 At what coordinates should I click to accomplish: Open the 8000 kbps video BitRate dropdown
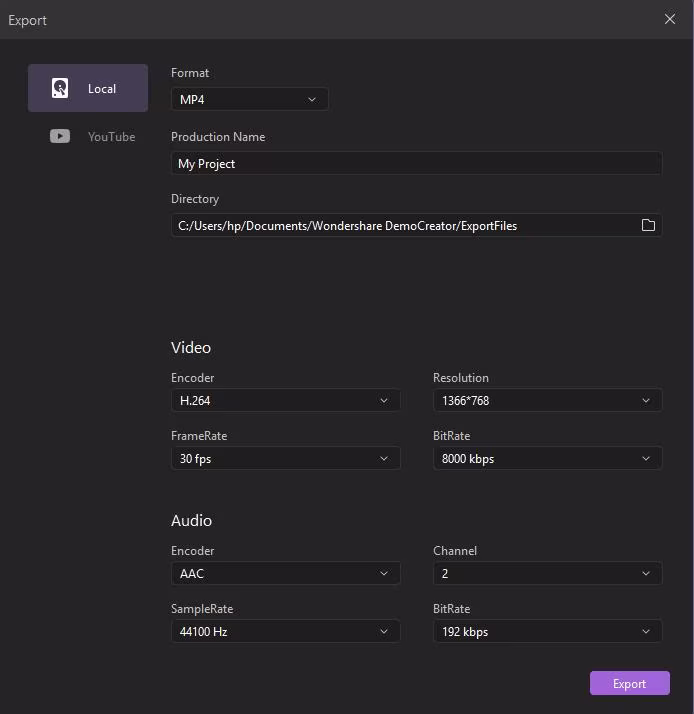[x=547, y=458]
